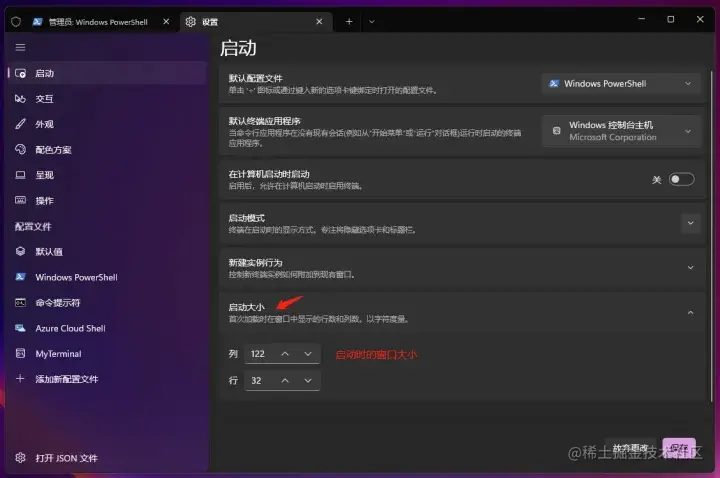Increase the 行 value with up arrow
Screen dimensions: 720x478
[285, 380]
